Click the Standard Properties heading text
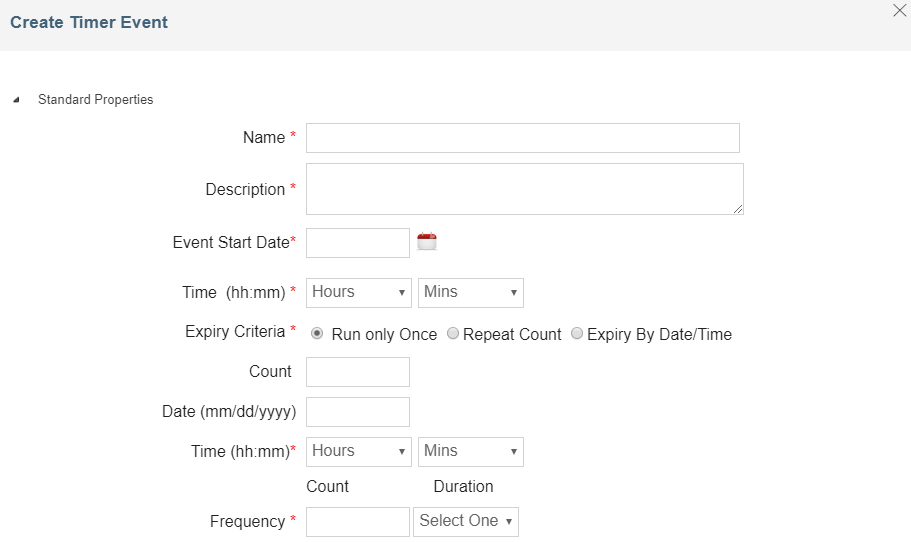 (x=95, y=100)
